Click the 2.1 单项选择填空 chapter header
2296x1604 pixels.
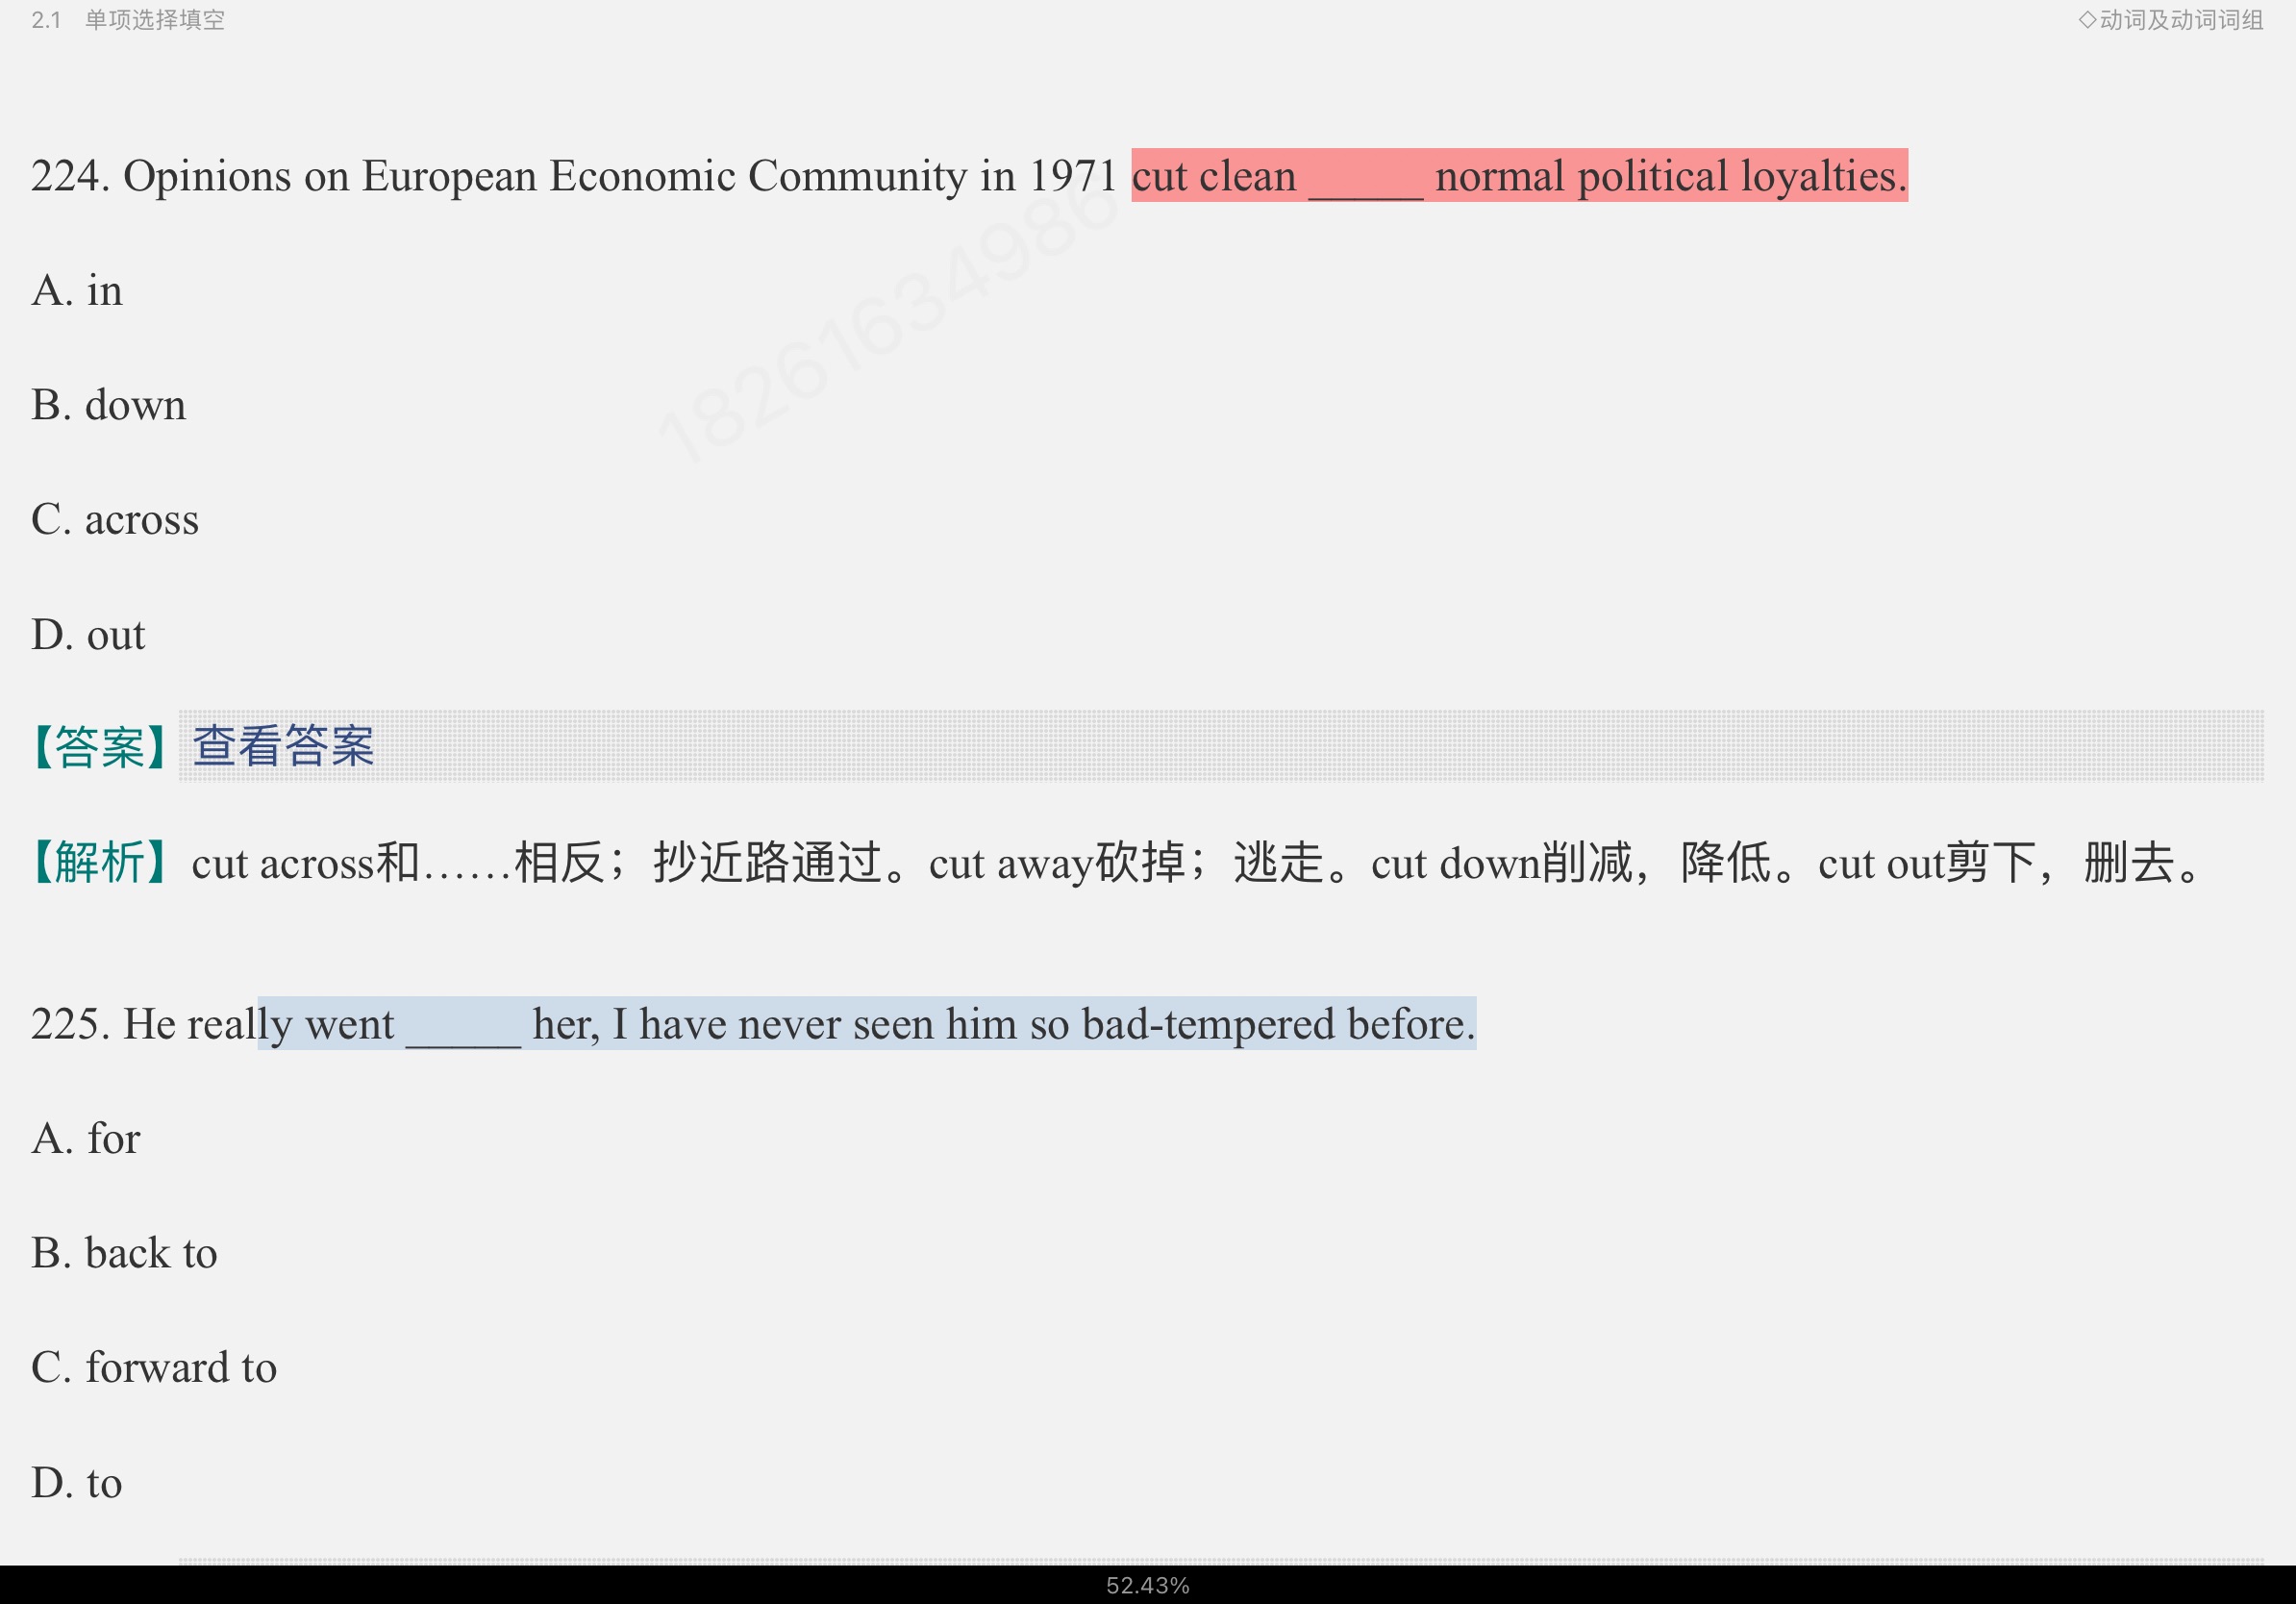pyautogui.click(x=128, y=20)
